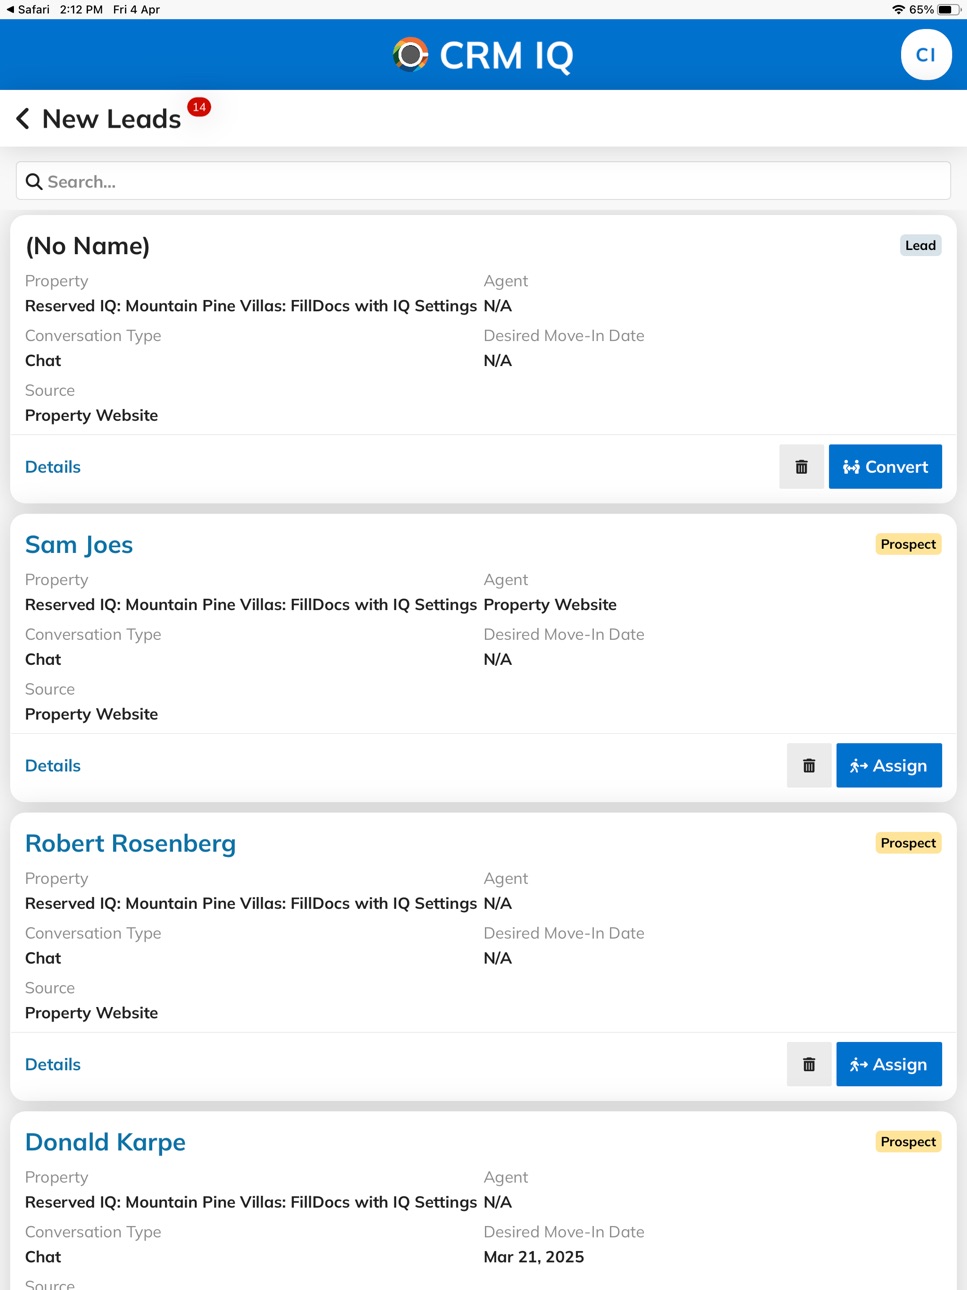Image resolution: width=967 pixels, height=1290 pixels.
Task: Click (No Name) Source value Property Website
Action: click(x=91, y=416)
